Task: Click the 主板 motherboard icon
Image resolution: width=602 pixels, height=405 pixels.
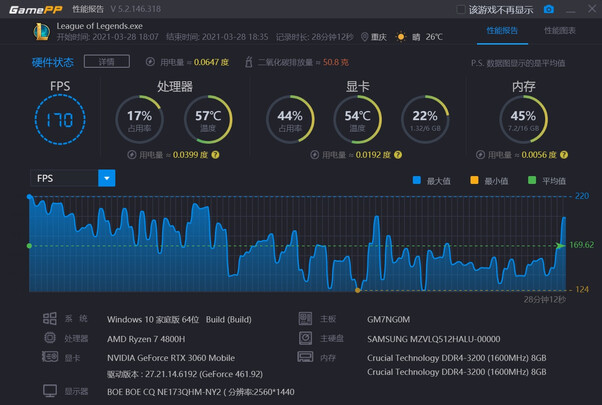Action: [x=306, y=319]
